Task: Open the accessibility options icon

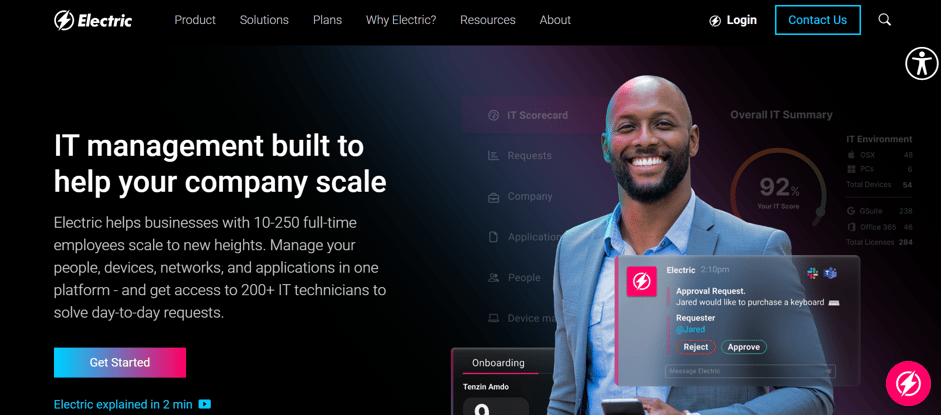Action: (921, 64)
